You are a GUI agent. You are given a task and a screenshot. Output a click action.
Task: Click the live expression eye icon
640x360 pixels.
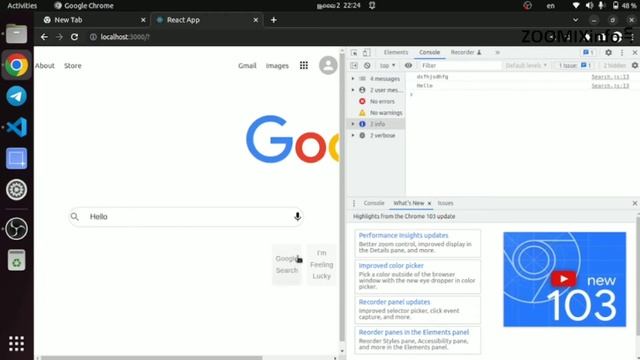[408, 65]
